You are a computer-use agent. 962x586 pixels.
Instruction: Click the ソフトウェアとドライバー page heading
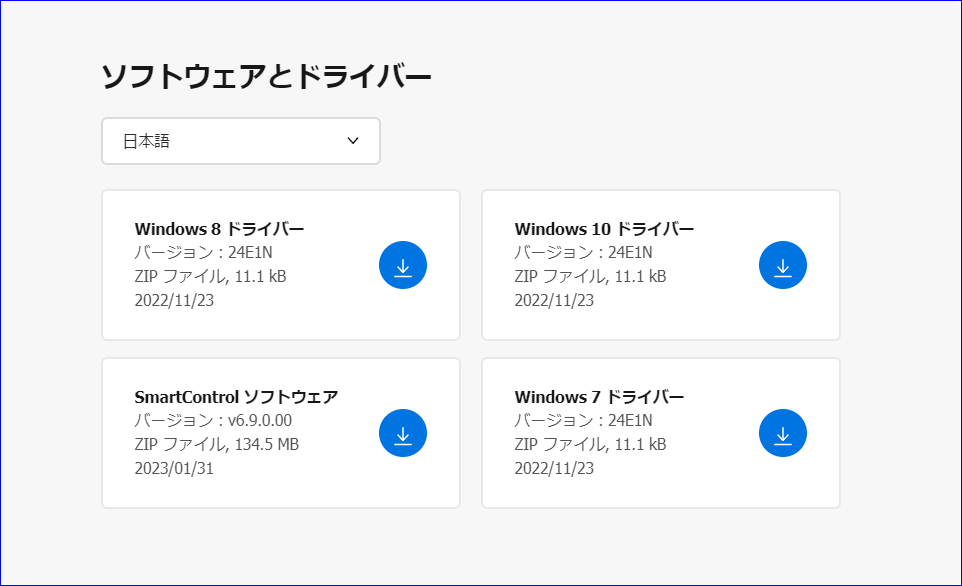(267, 72)
